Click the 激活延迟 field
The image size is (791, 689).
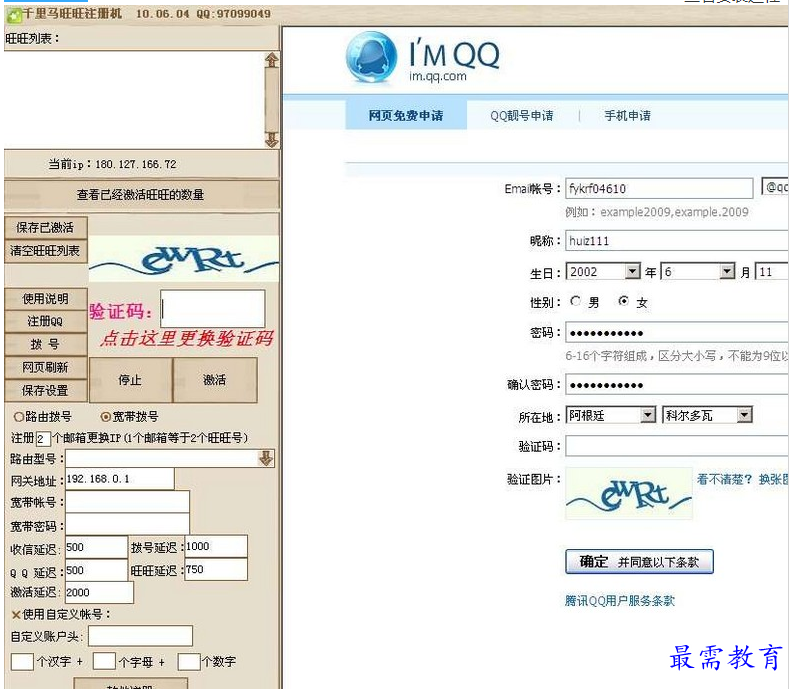point(99,593)
